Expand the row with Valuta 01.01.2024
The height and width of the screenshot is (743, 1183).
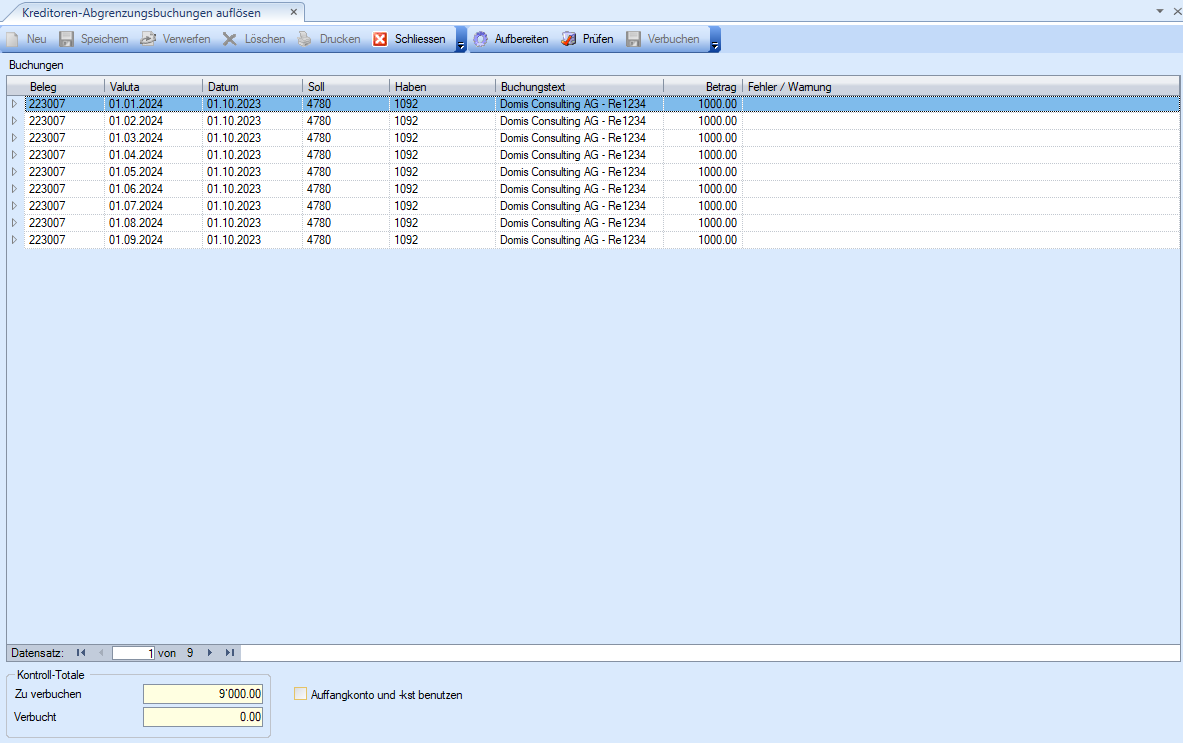[14, 104]
